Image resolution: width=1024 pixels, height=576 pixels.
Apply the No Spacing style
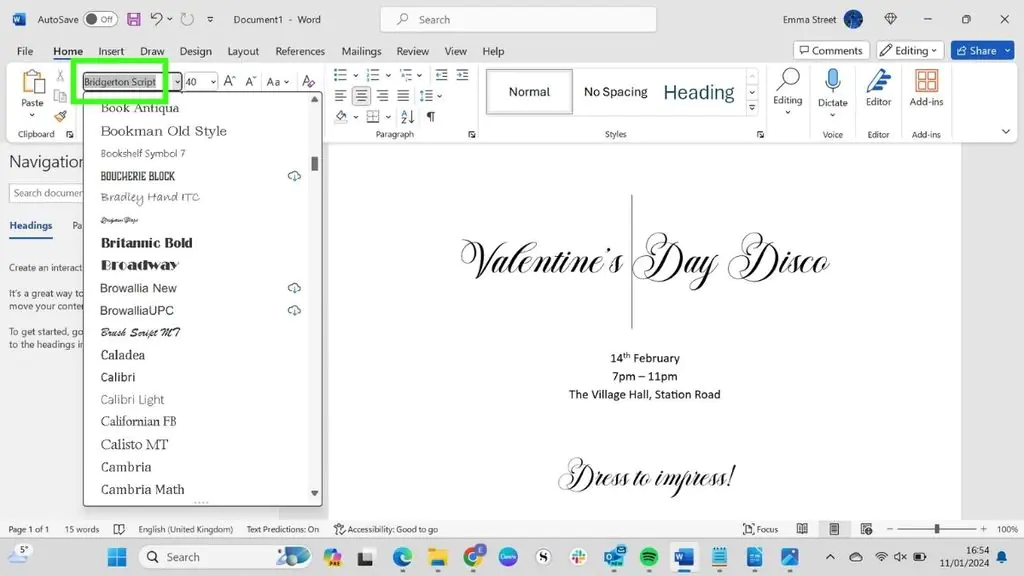615,92
